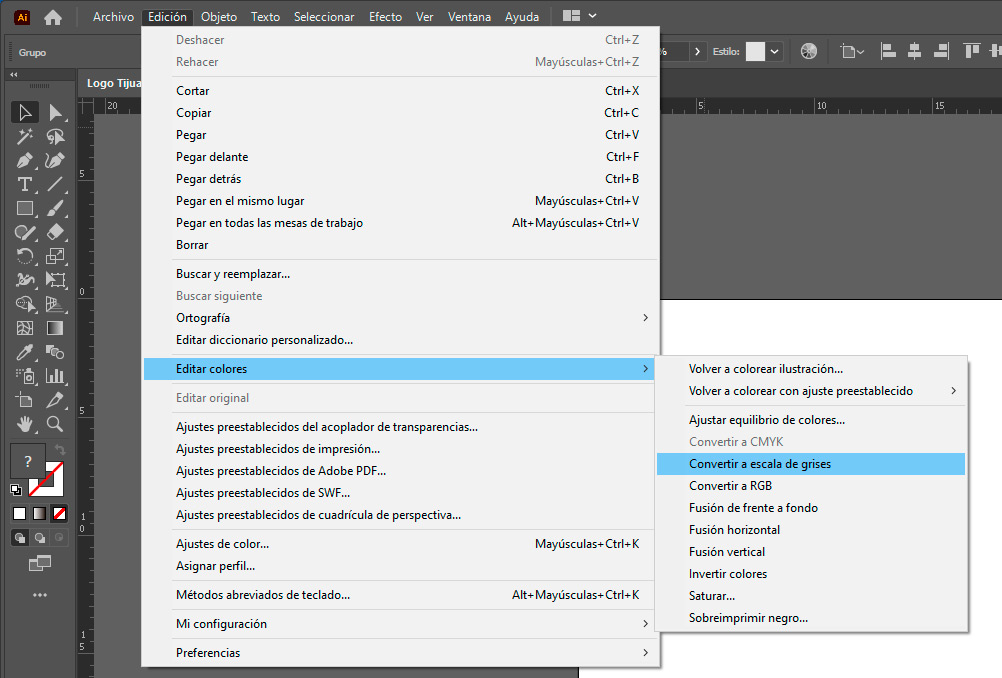The width and height of the screenshot is (1002, 678).
Task: Collapse the tools panel double arrow
Action: click(x=13, y=75)
